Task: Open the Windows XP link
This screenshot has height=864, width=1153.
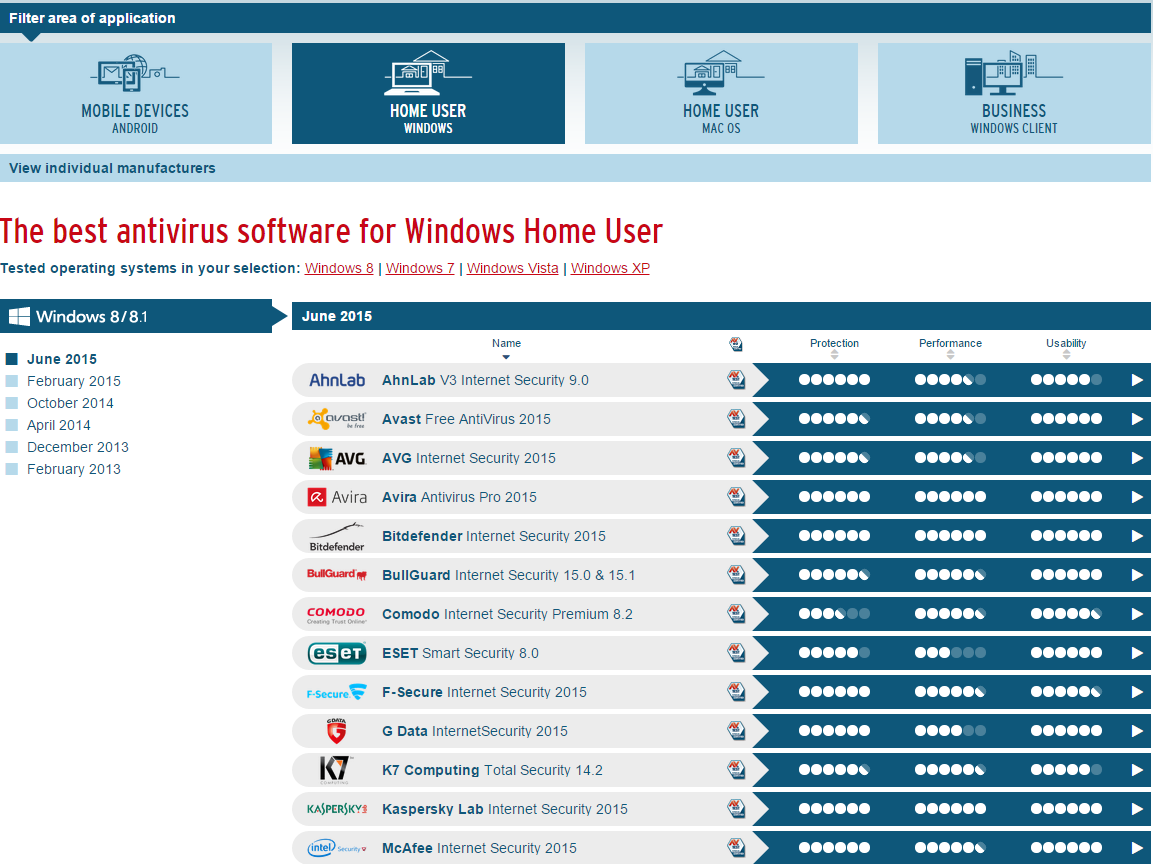Action: [x=610, y=268]
